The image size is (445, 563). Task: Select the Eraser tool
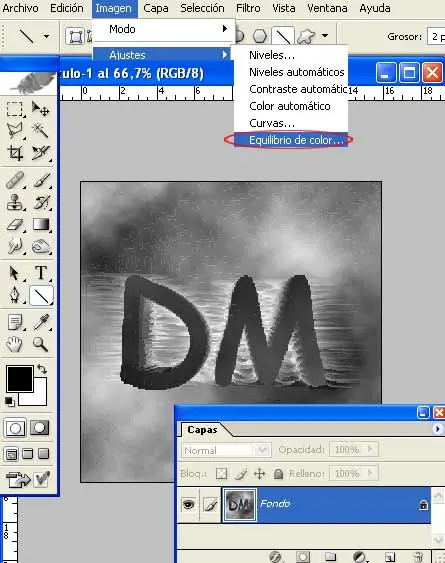(x=15, y=225)
